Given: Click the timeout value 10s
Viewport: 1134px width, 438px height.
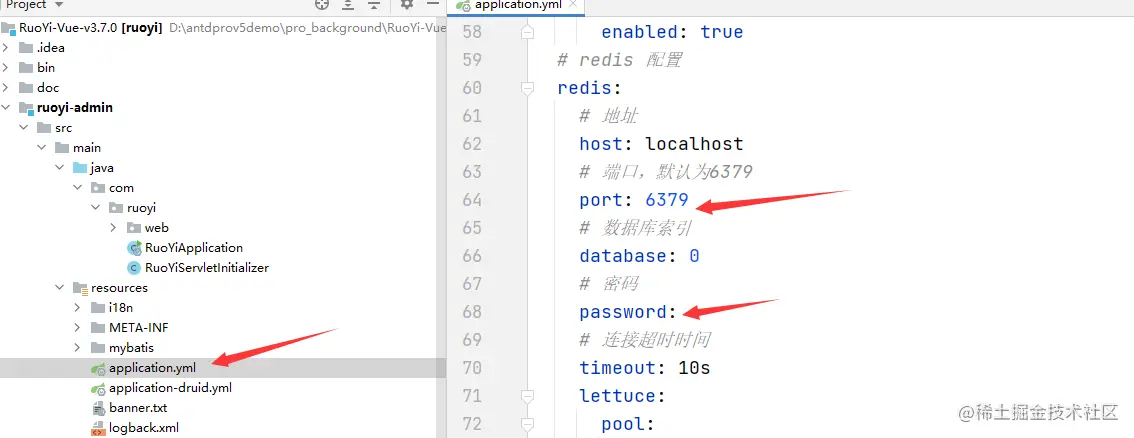Looking at the screenshot, I should click(694, 368).
